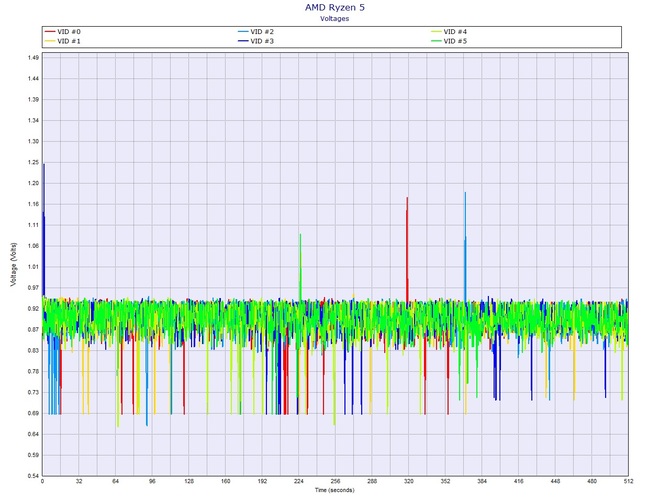Click the 1.49 value on voltage axis
The image size is (670, 502).
(33, 58)
